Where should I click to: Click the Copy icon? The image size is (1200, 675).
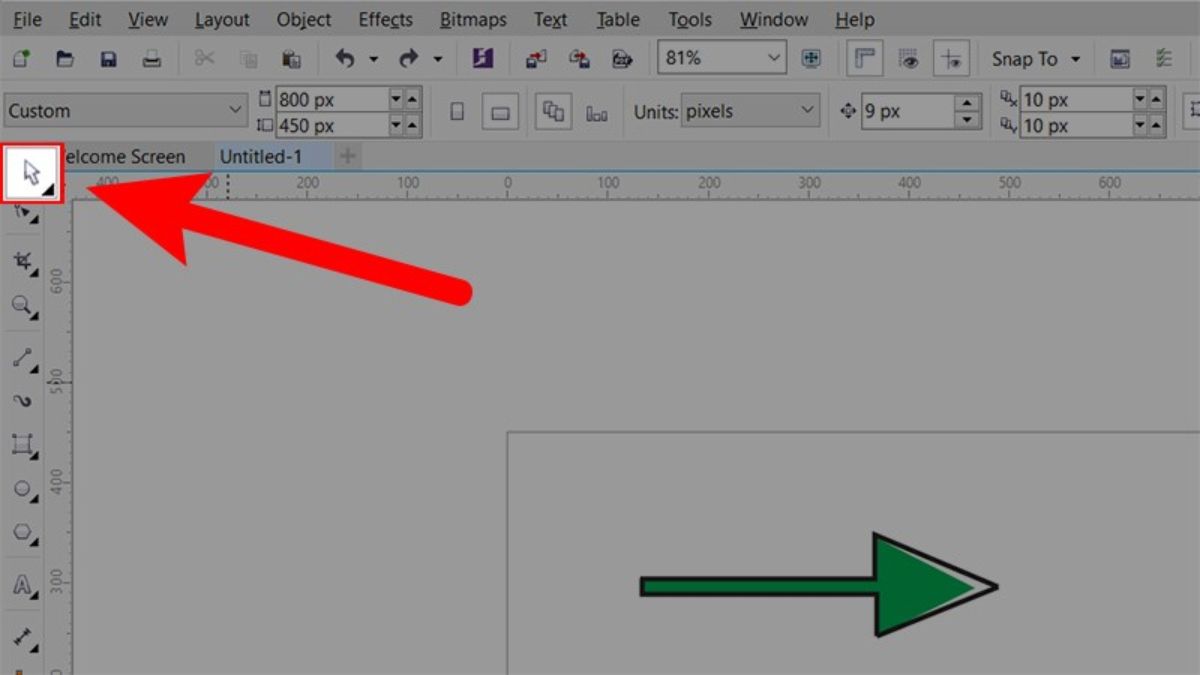[x=248, y=59]
